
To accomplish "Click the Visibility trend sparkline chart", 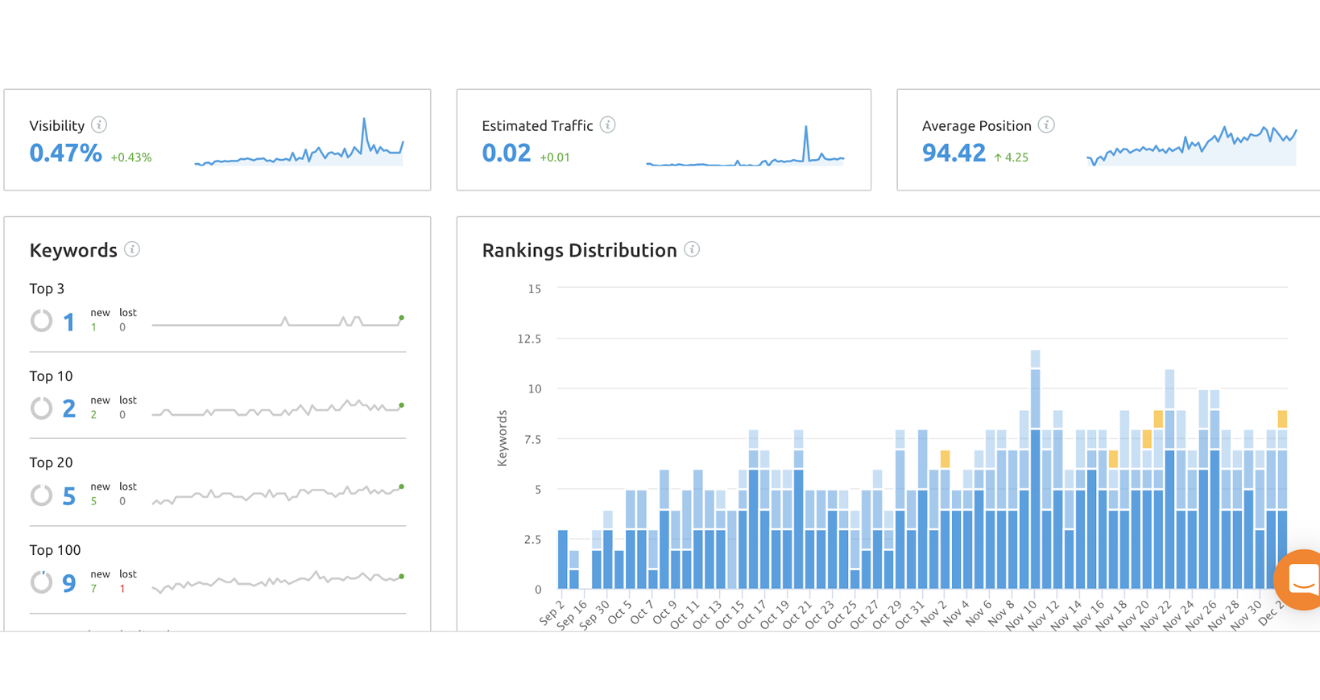I will [x=298, y=148].
